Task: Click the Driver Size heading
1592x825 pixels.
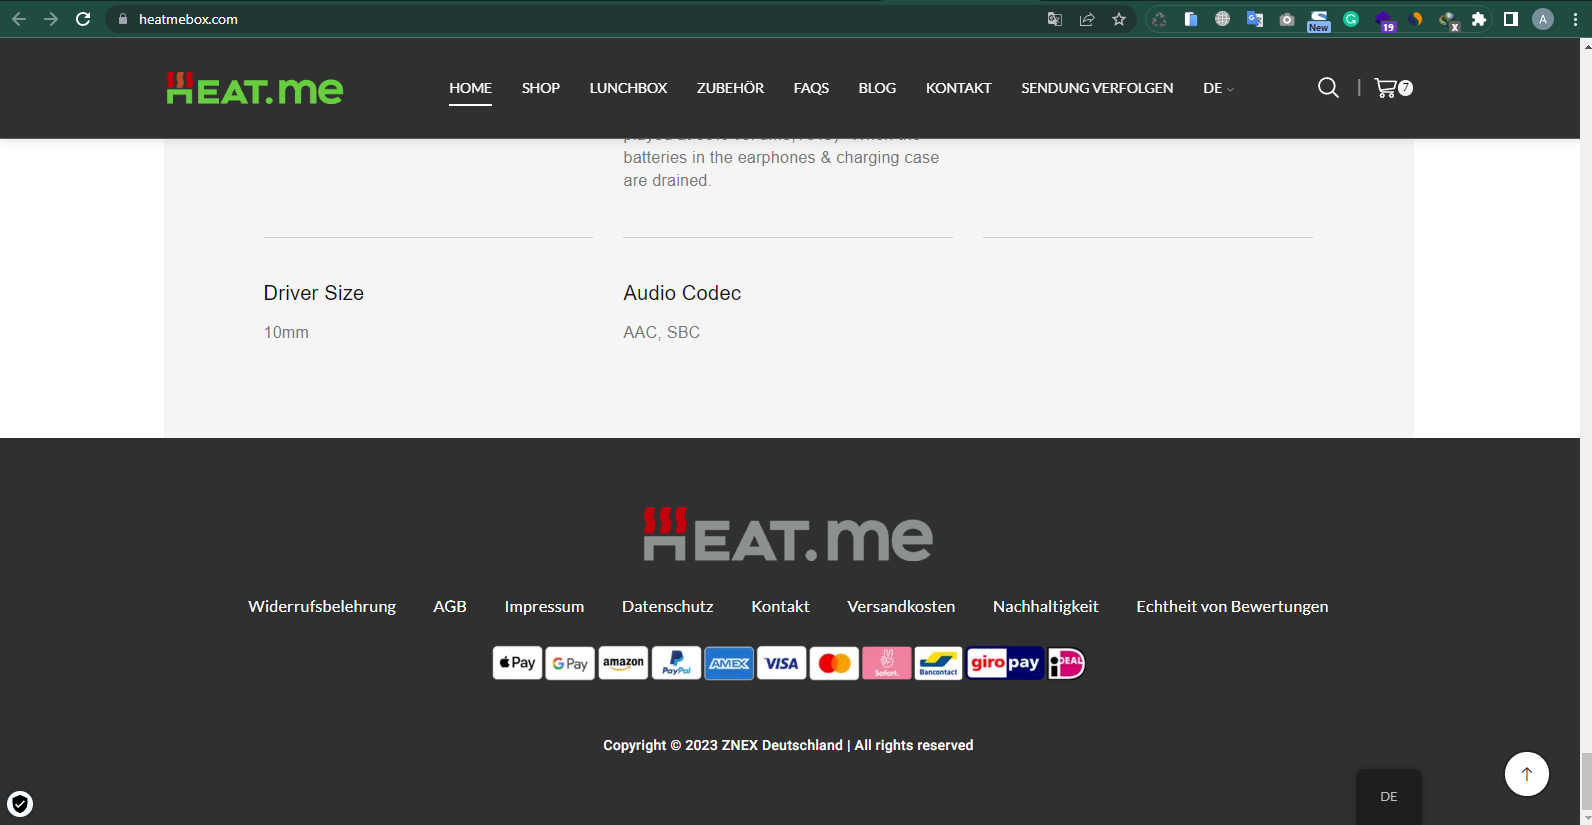Action: pos(314,293)
